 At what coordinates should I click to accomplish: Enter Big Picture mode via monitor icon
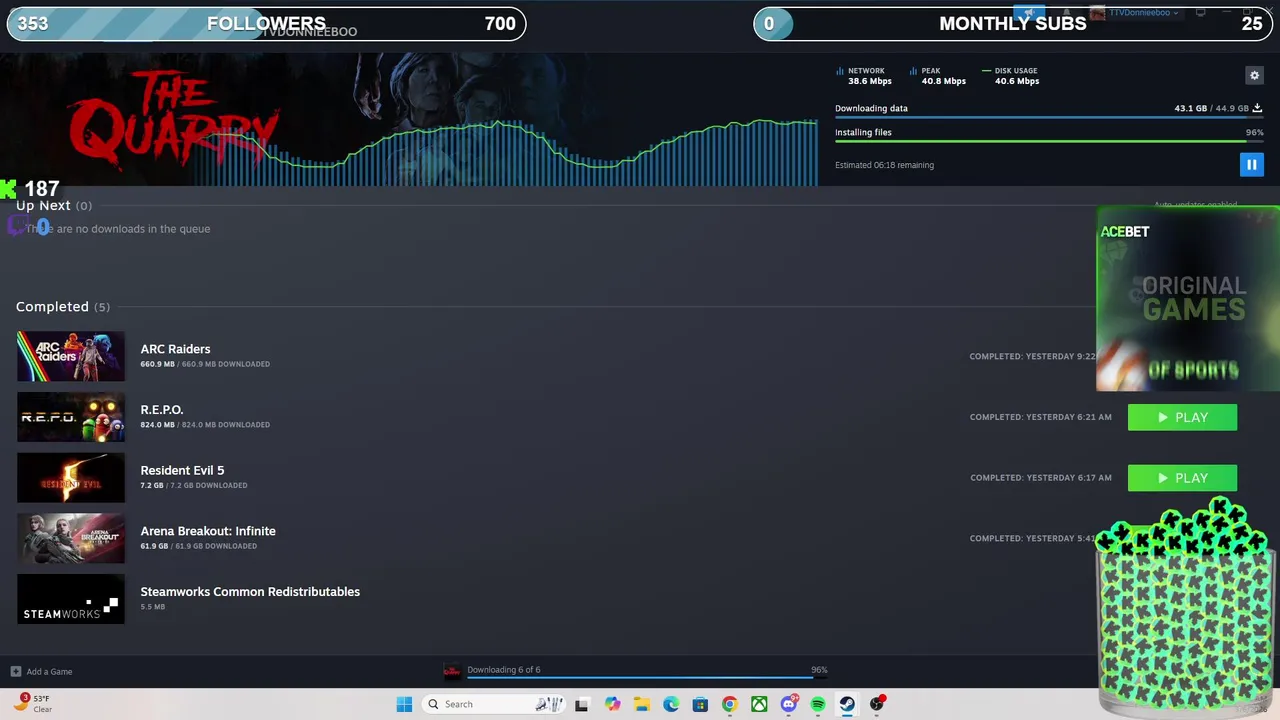[x=1200, y=12]
